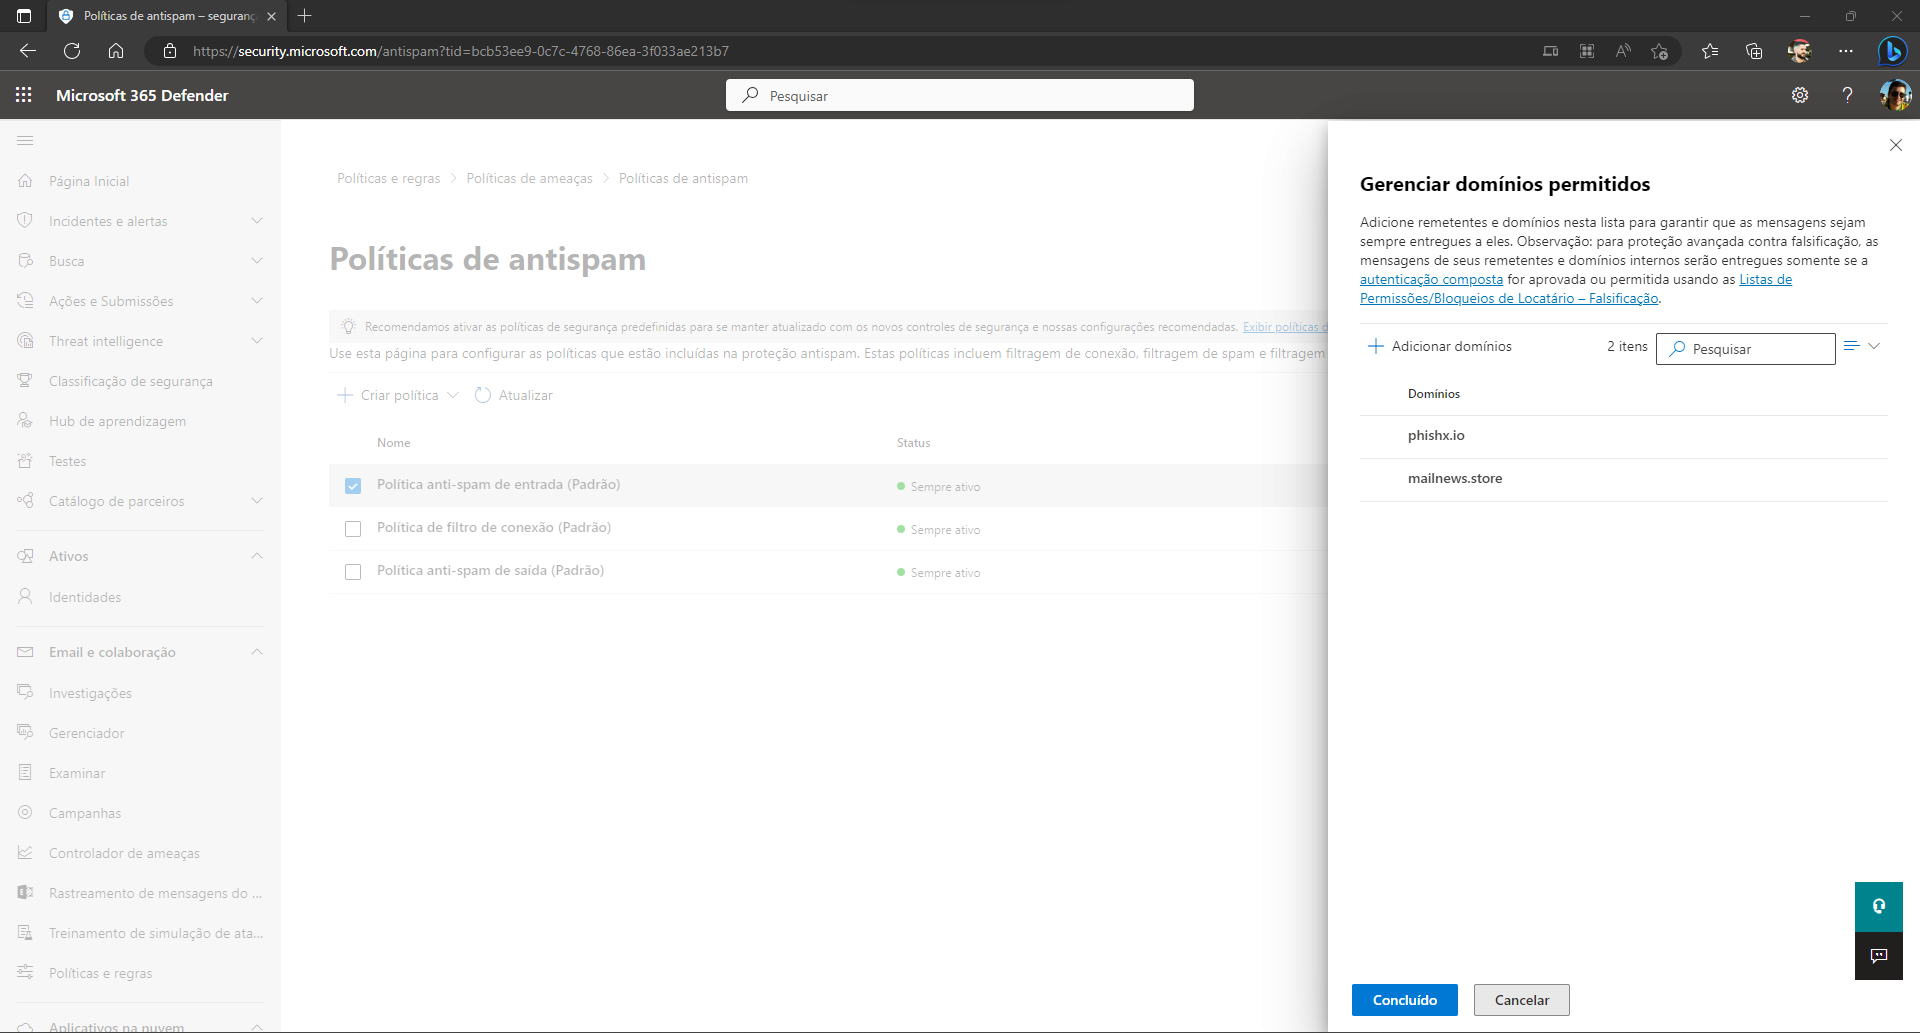Screen dimensions: 1920x1033
Task: Expand the Busca navigation section
Action: [x=257, y=261]
